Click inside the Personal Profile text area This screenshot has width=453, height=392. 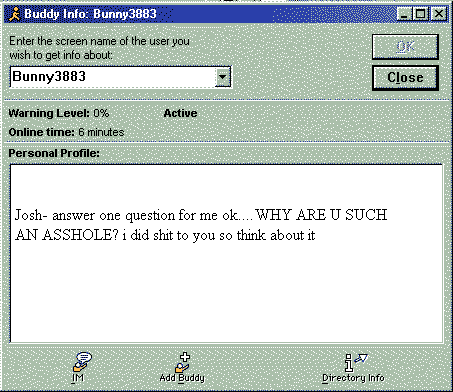point(227,253)
